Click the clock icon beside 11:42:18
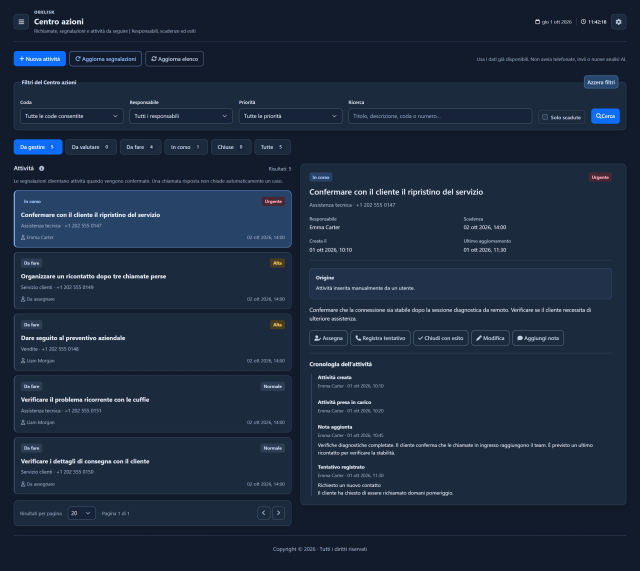The width and height of the screenshot is (640, 571). tap(583, 22)
